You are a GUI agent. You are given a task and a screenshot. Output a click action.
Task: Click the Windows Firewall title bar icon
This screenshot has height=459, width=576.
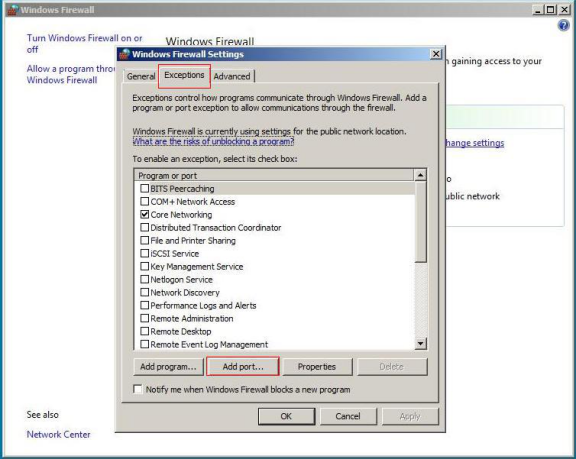point(13,10)
